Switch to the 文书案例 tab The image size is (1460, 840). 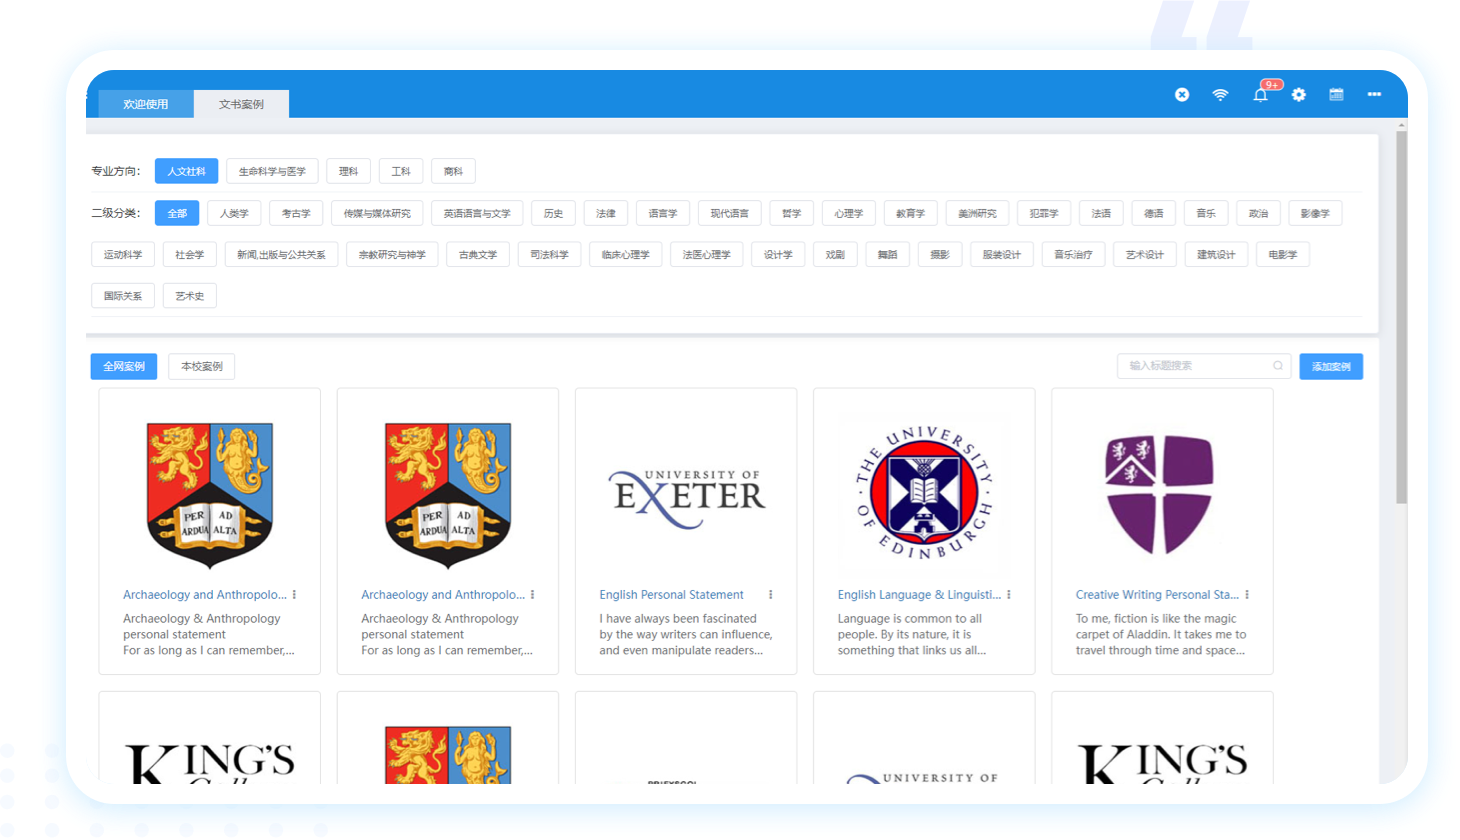point(241,104)
